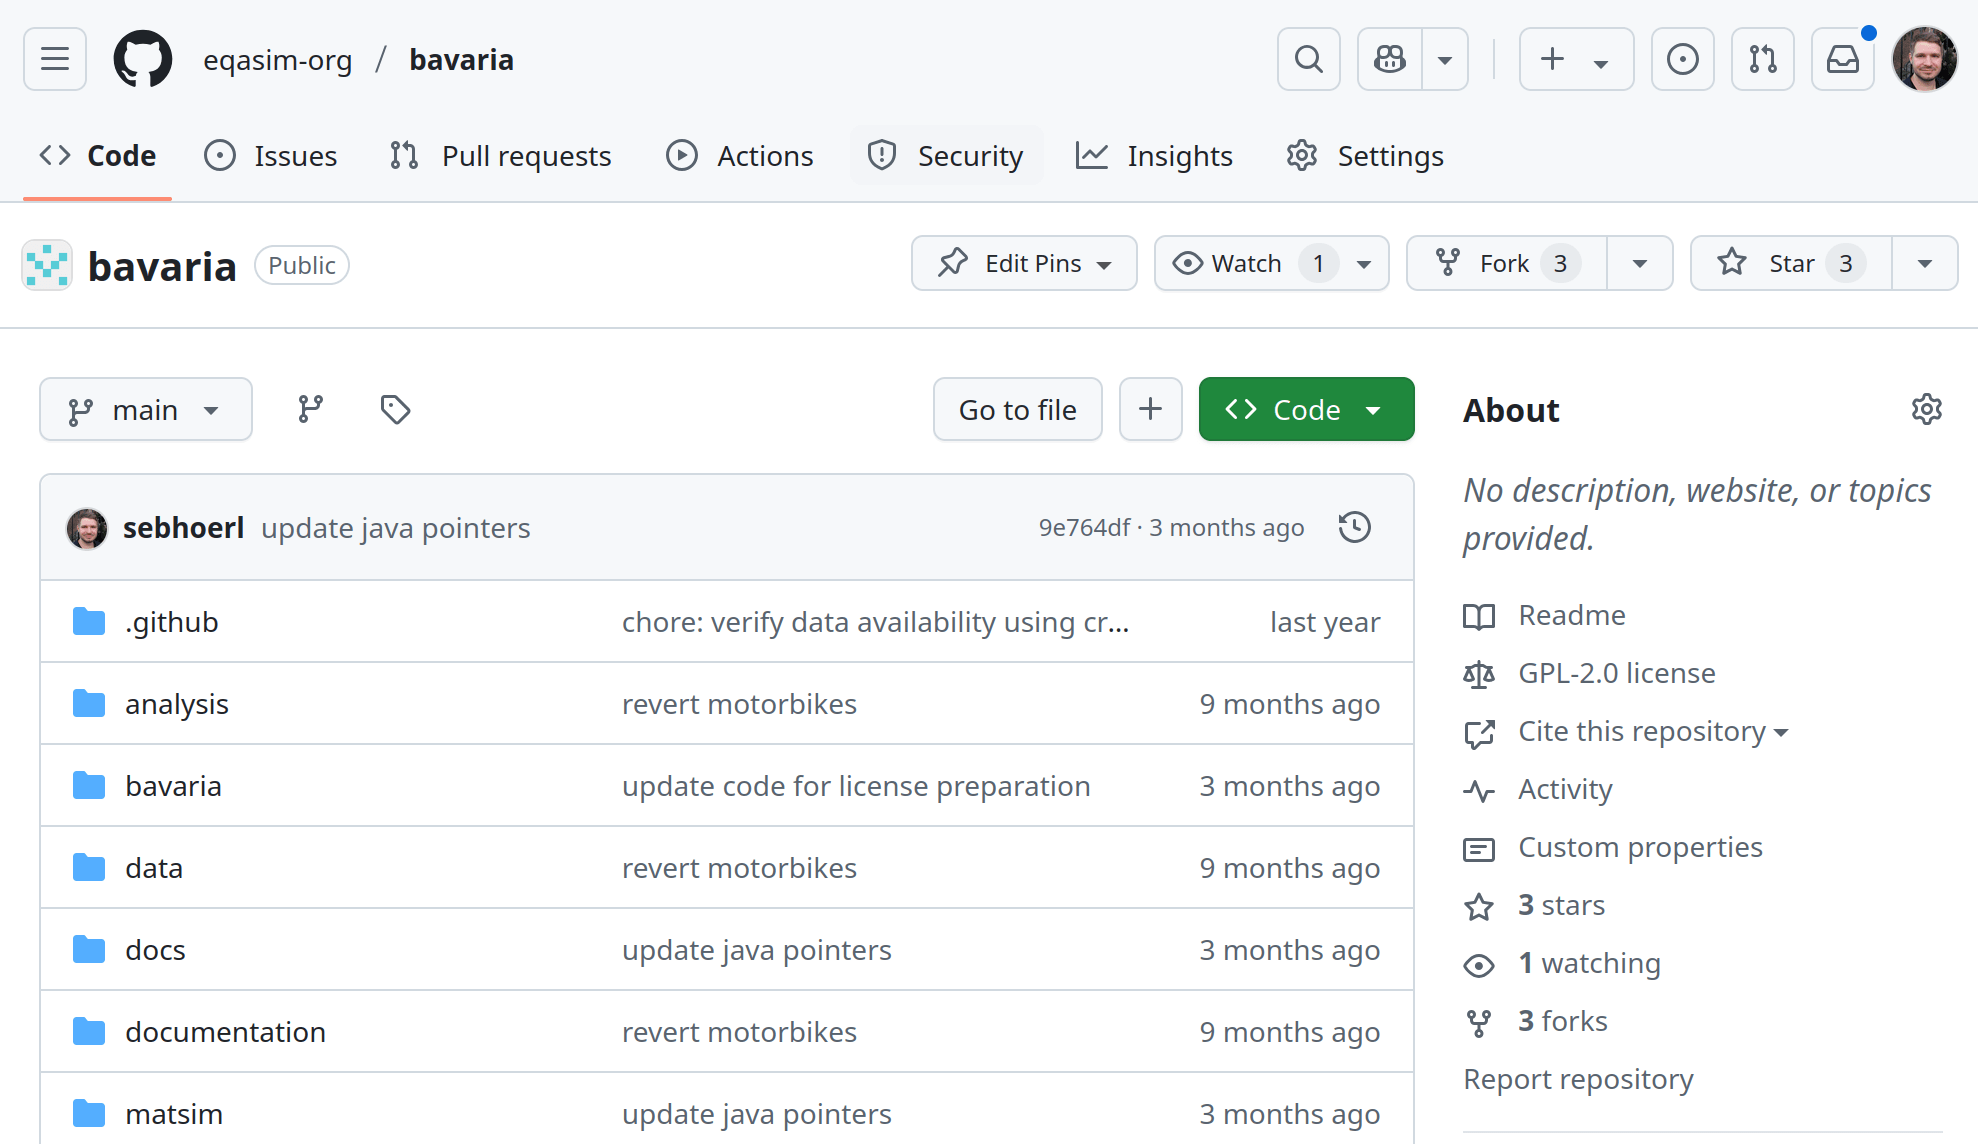The width and height of the screenshot is (1978, 1144).
Task: Watch the repository notifications button
Action: 1246,263
